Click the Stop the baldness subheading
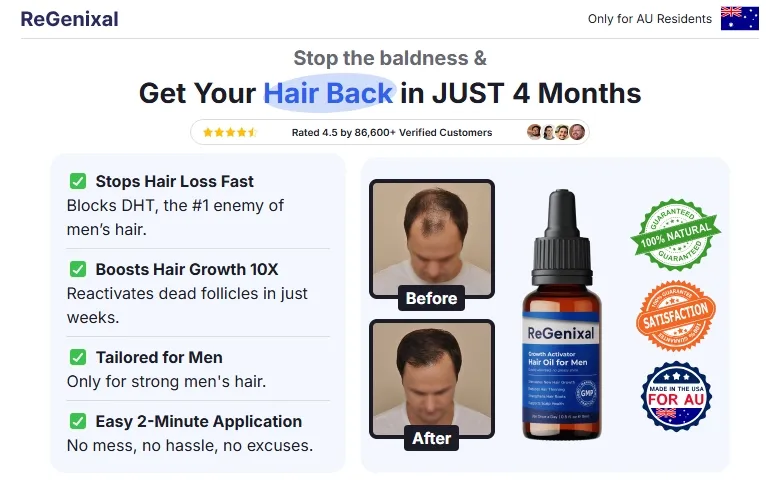The width and height of the screenshot is (766, 487). [x=390, y=58]
